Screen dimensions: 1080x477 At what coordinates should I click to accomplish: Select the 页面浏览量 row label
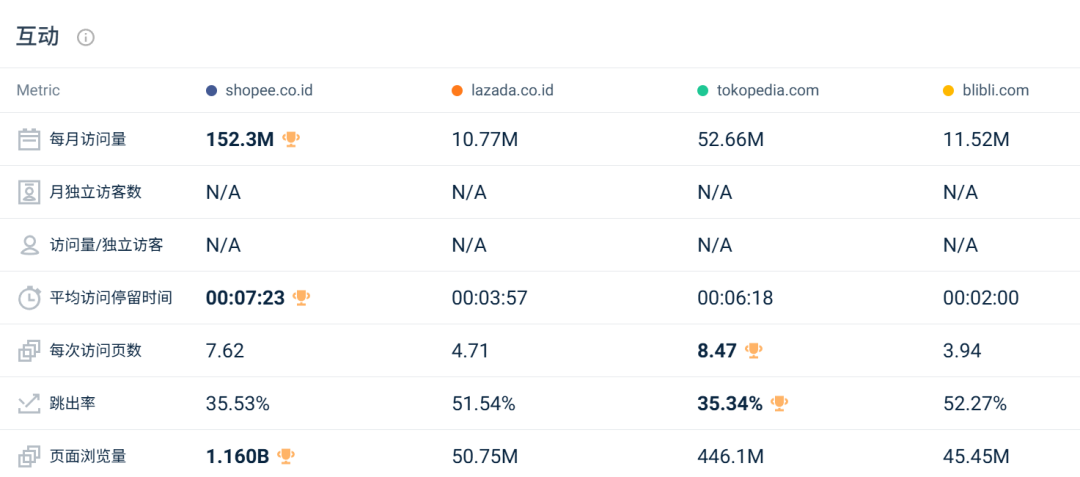[88, 456]
